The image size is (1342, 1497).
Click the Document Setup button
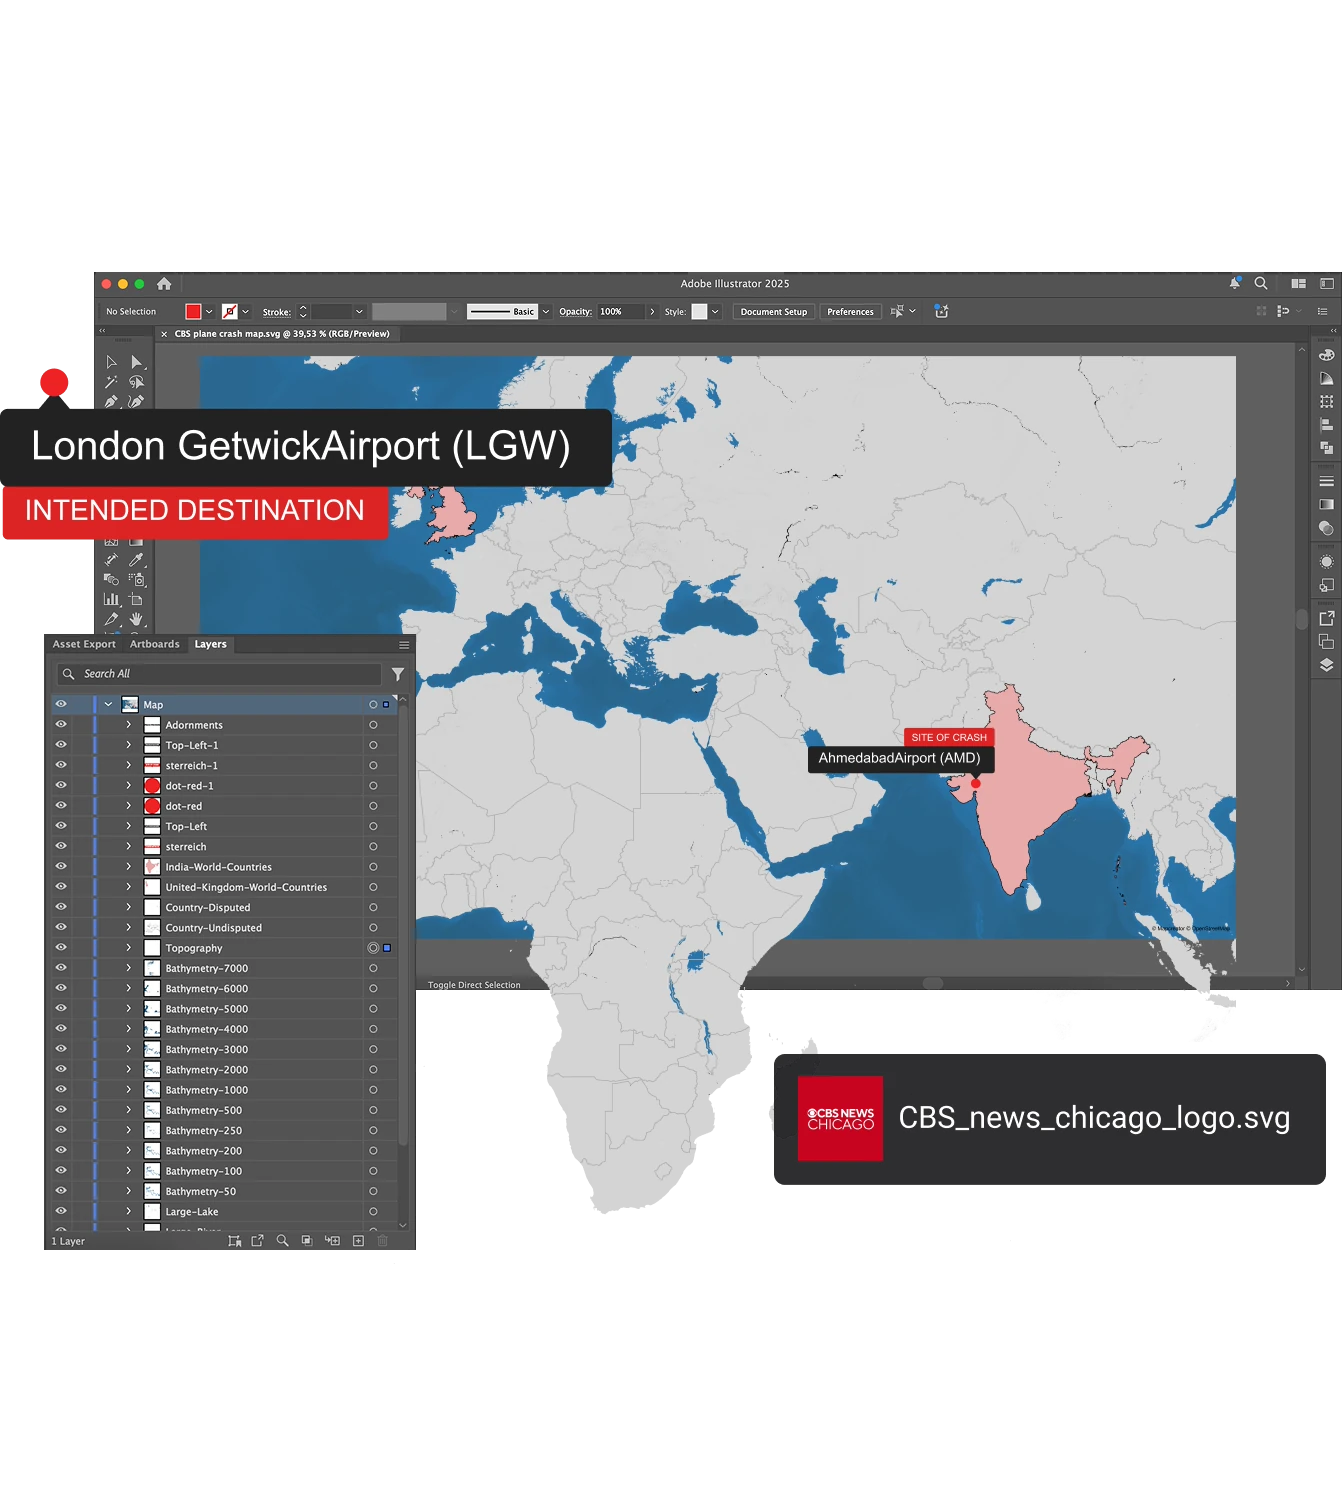tap(774, 312)
